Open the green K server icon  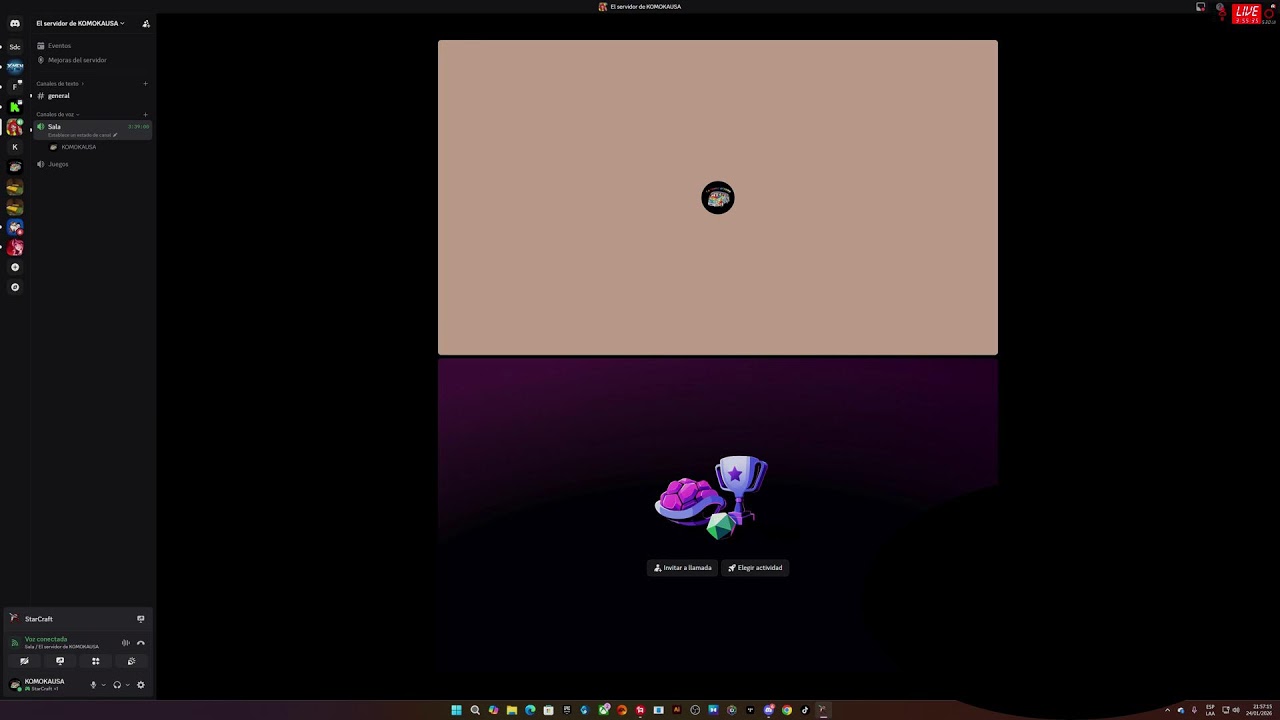[x=14, y=107]
